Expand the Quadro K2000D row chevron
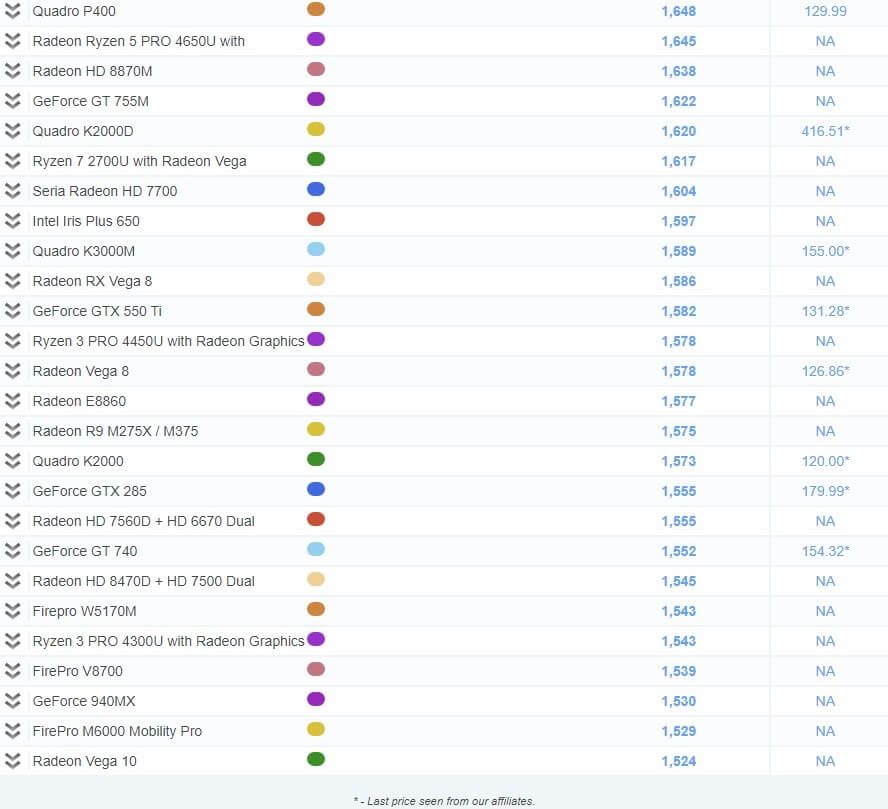This screenshot has height=809, width=888. 12,131
